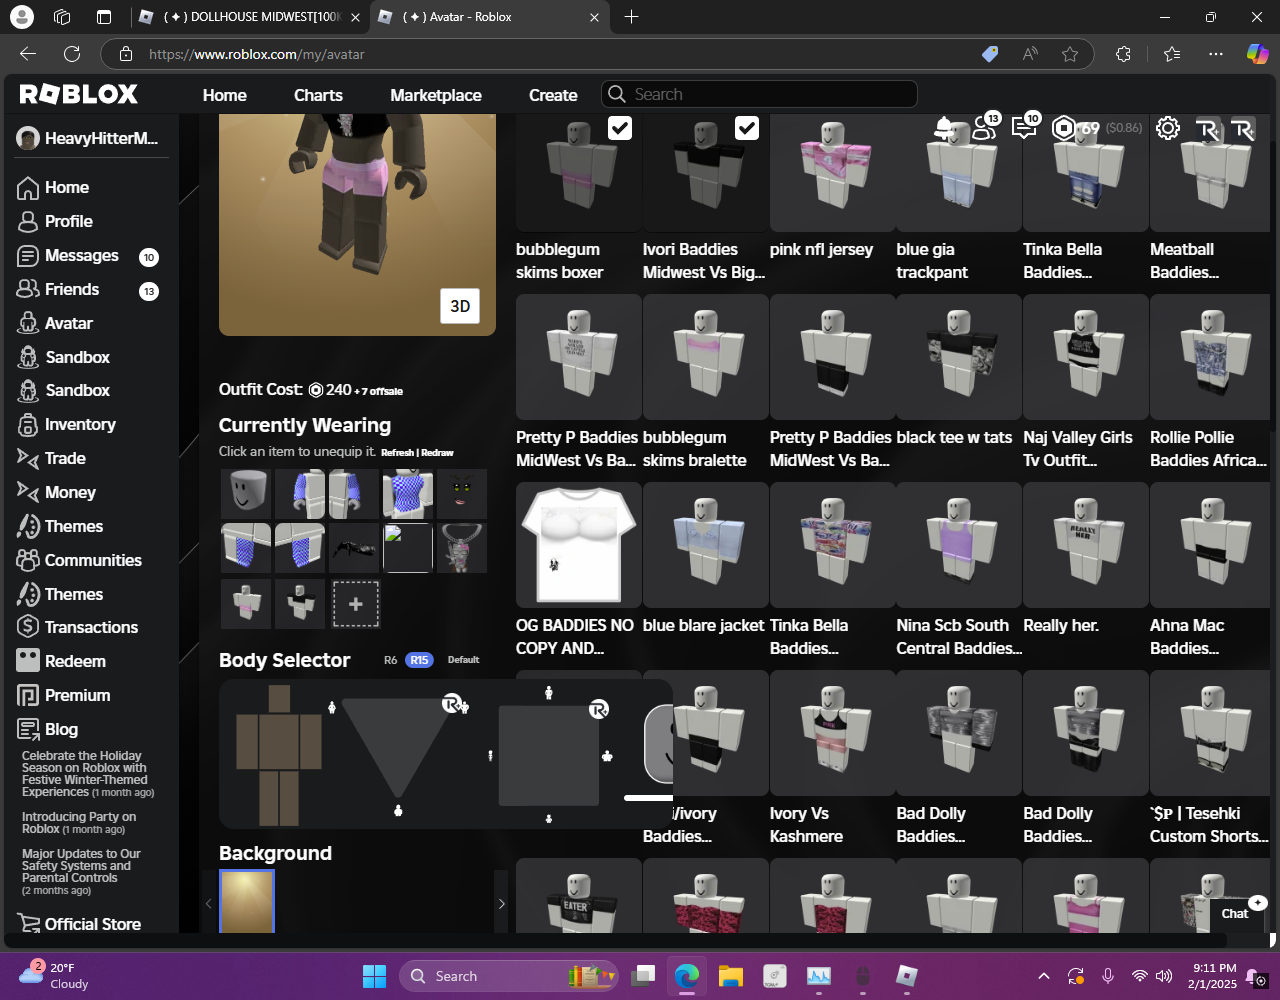Image resolution: width=1280 pixels, height=1000 pixels.
Task: Select the golden background swatch
Action: pos(247,901)
